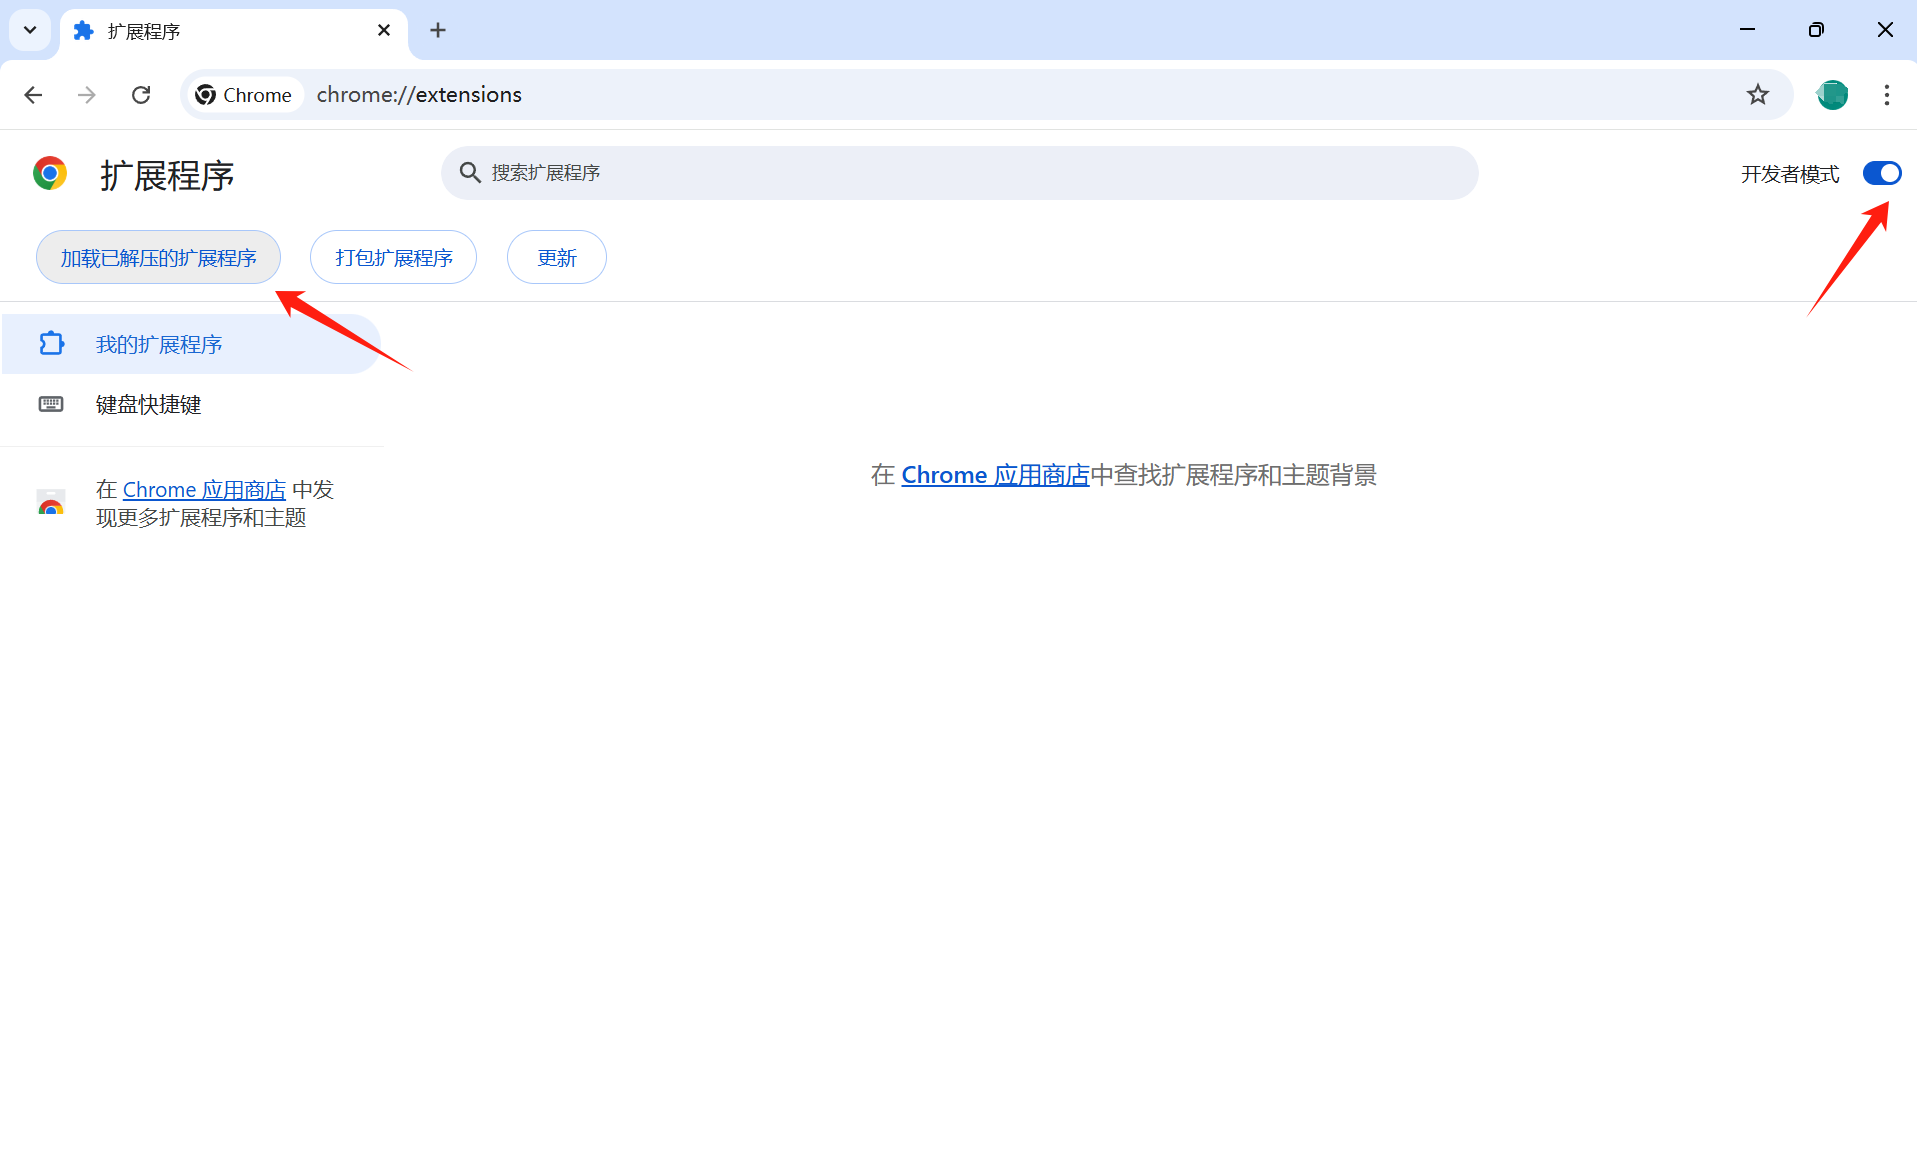Click the 打包扩展程序 button

point(393,258)
